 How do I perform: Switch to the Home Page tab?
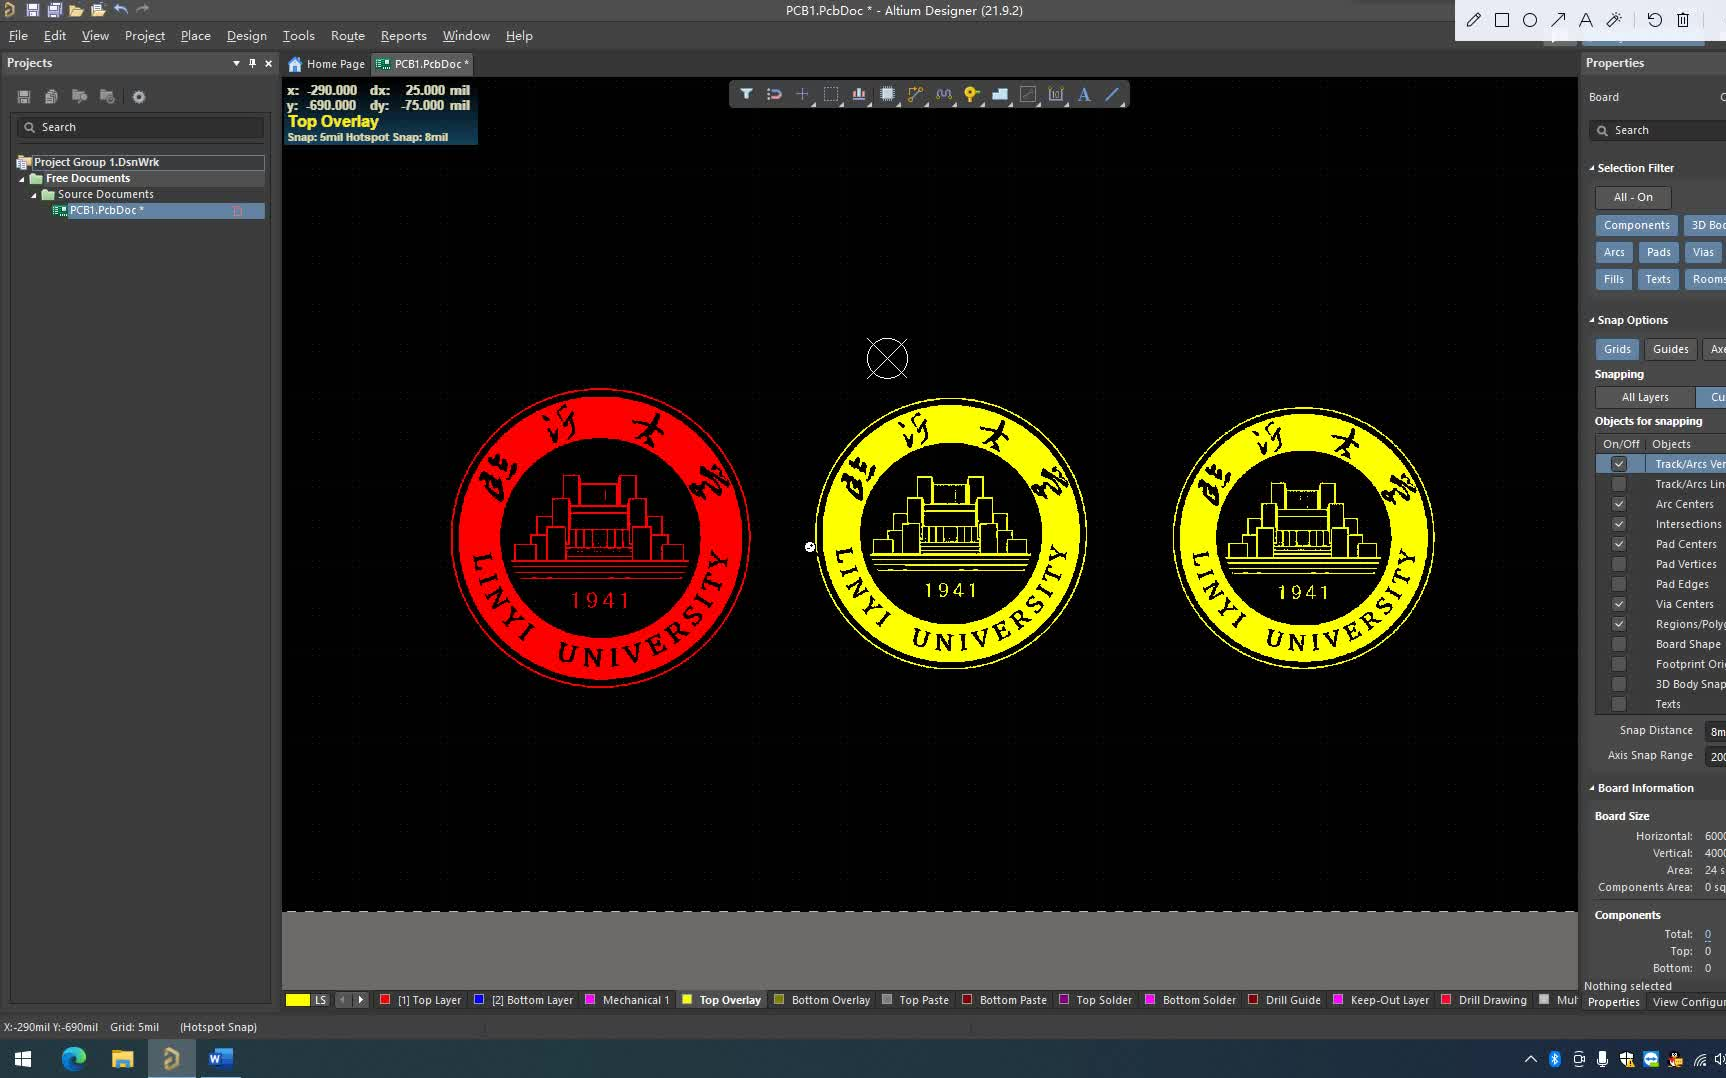pyautogui.click(x=326, y=64)
